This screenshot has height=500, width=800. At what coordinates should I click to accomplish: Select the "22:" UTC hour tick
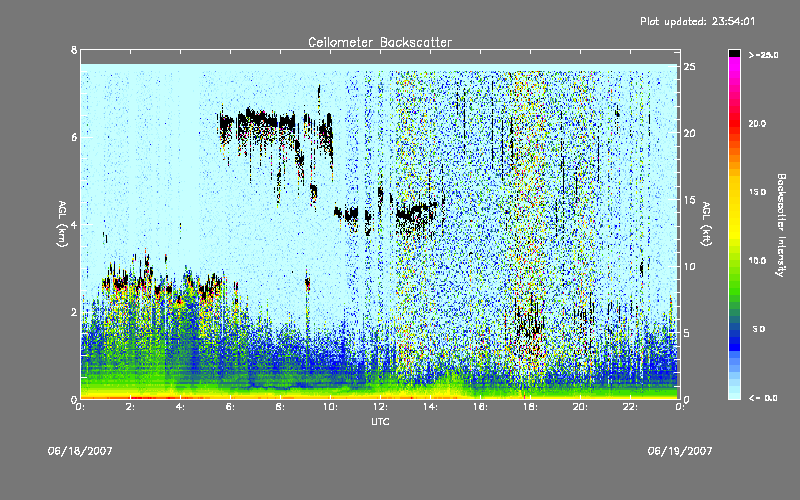click(x=630, y=407)
